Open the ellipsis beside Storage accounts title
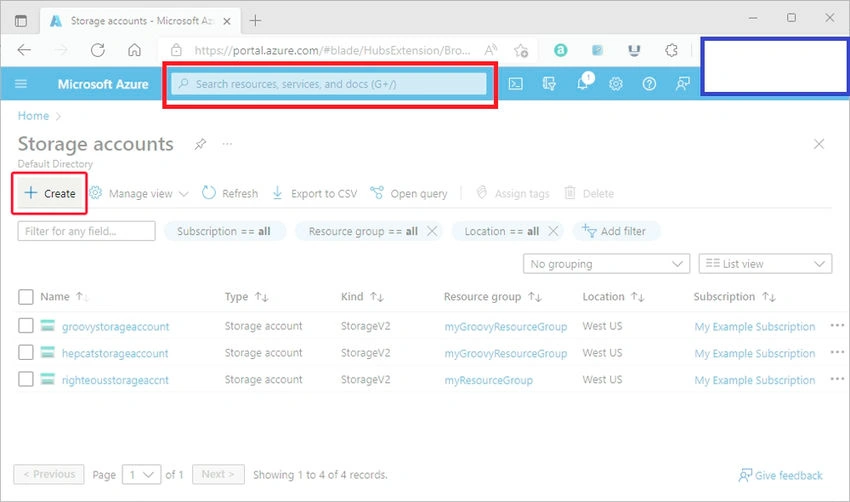Screen dimensions: 850x502 227,144
